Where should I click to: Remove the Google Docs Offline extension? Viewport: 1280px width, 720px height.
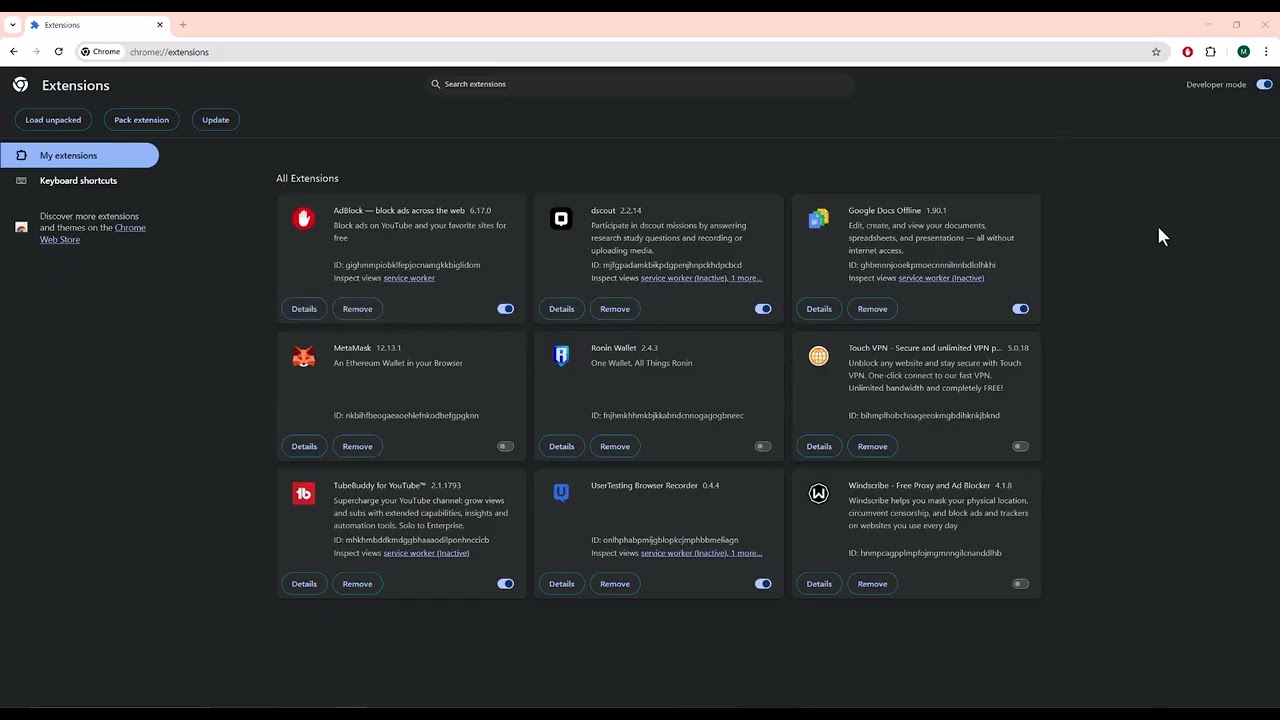click(x=873, y=309)
